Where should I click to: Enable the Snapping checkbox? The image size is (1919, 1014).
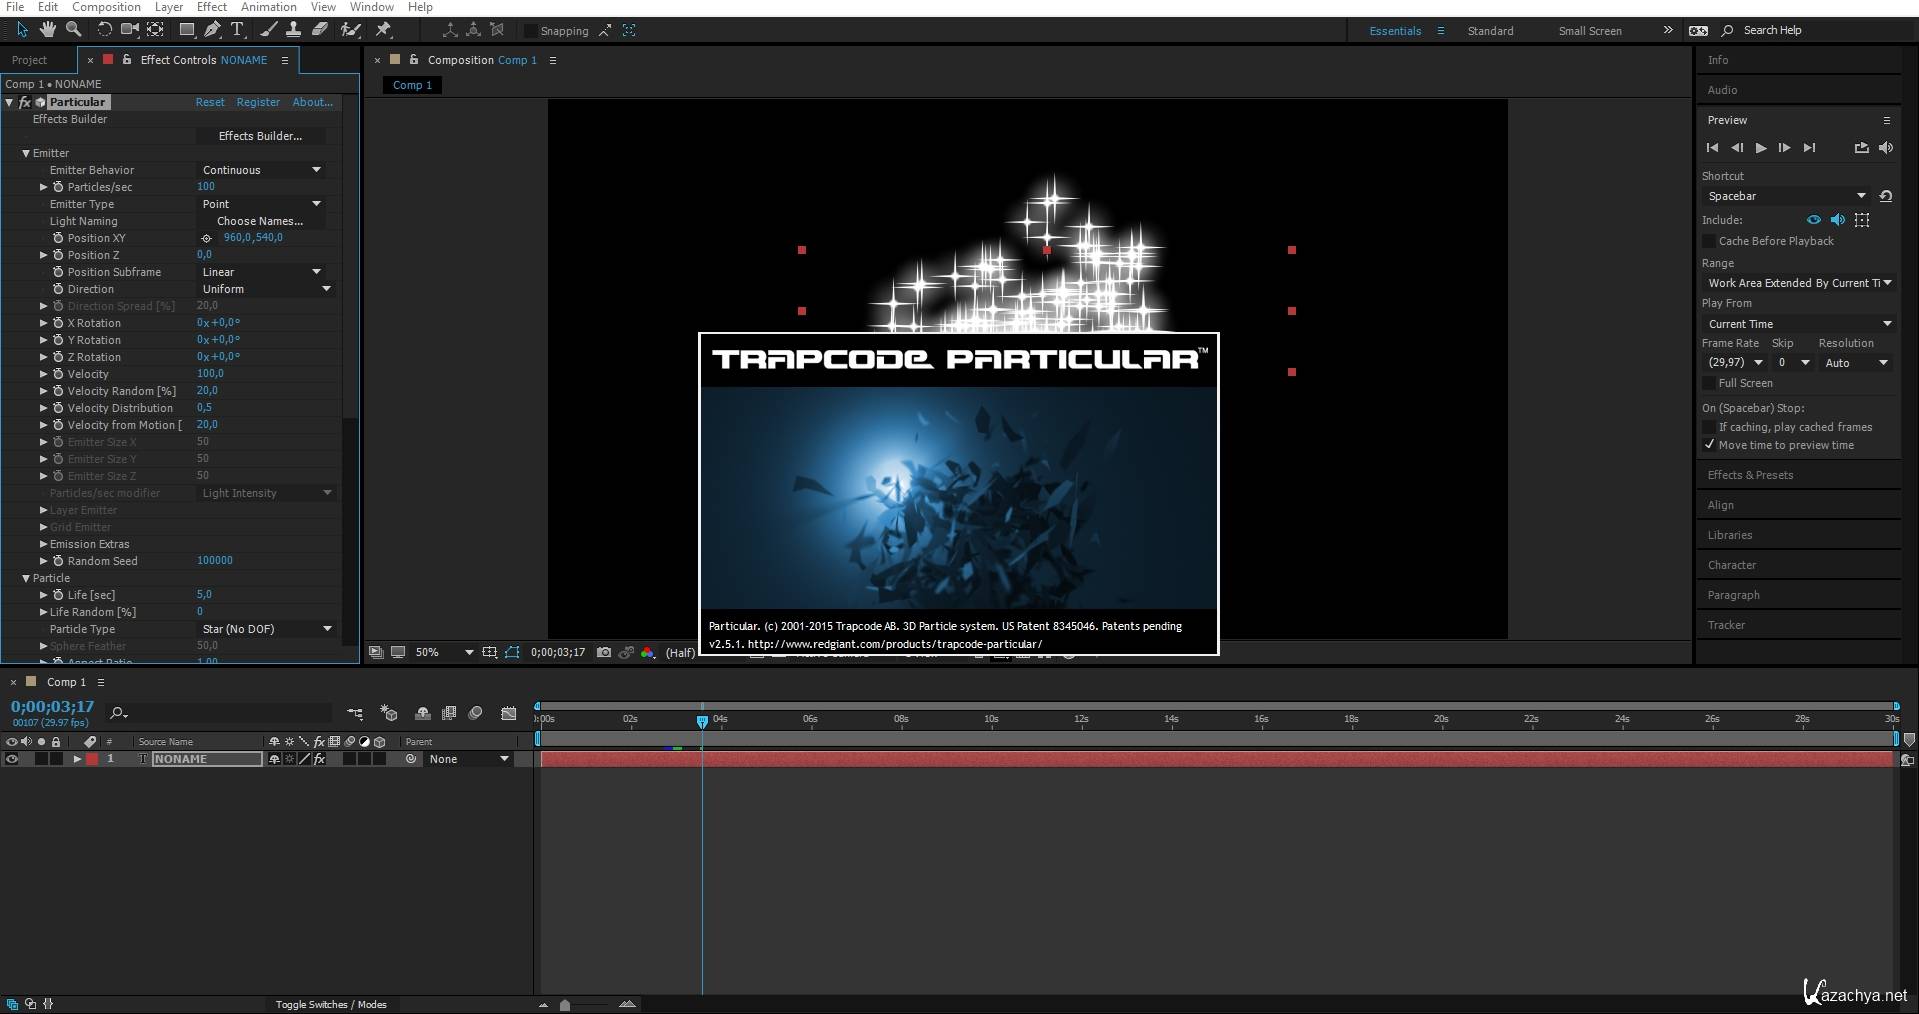click(x=531, y=31)
